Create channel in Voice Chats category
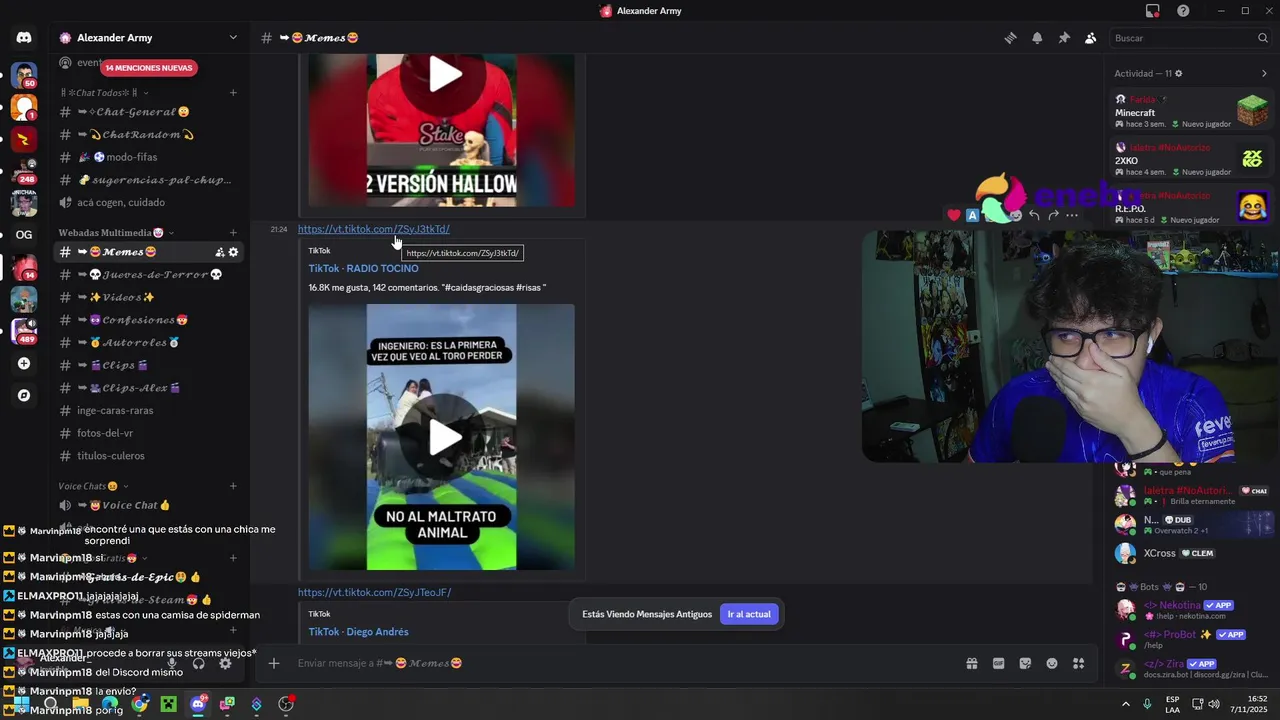Image resolution: width=1280 pixels, height=720 pixels. [233, 486]
